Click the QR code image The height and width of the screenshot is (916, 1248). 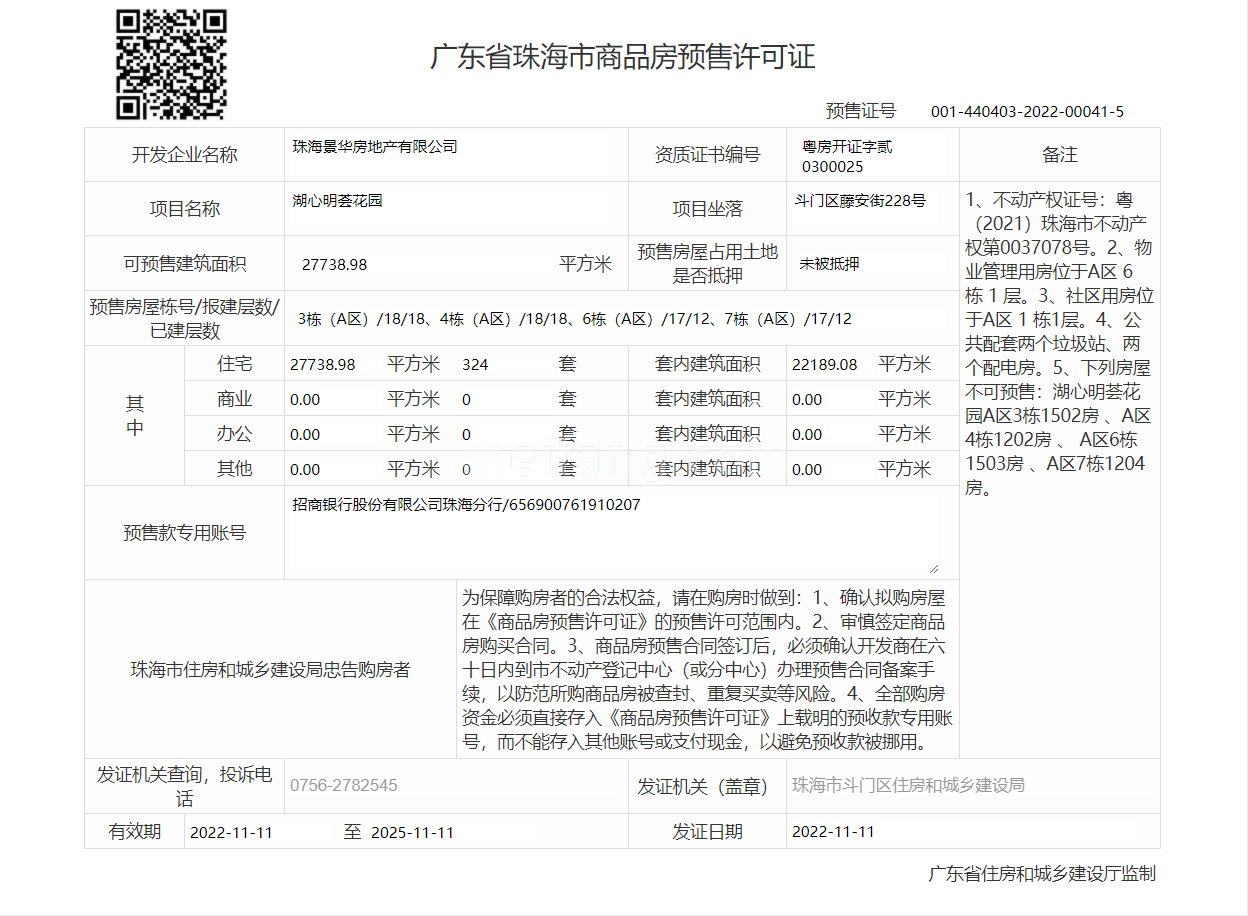pyautogui.click(x=171, y=65)
